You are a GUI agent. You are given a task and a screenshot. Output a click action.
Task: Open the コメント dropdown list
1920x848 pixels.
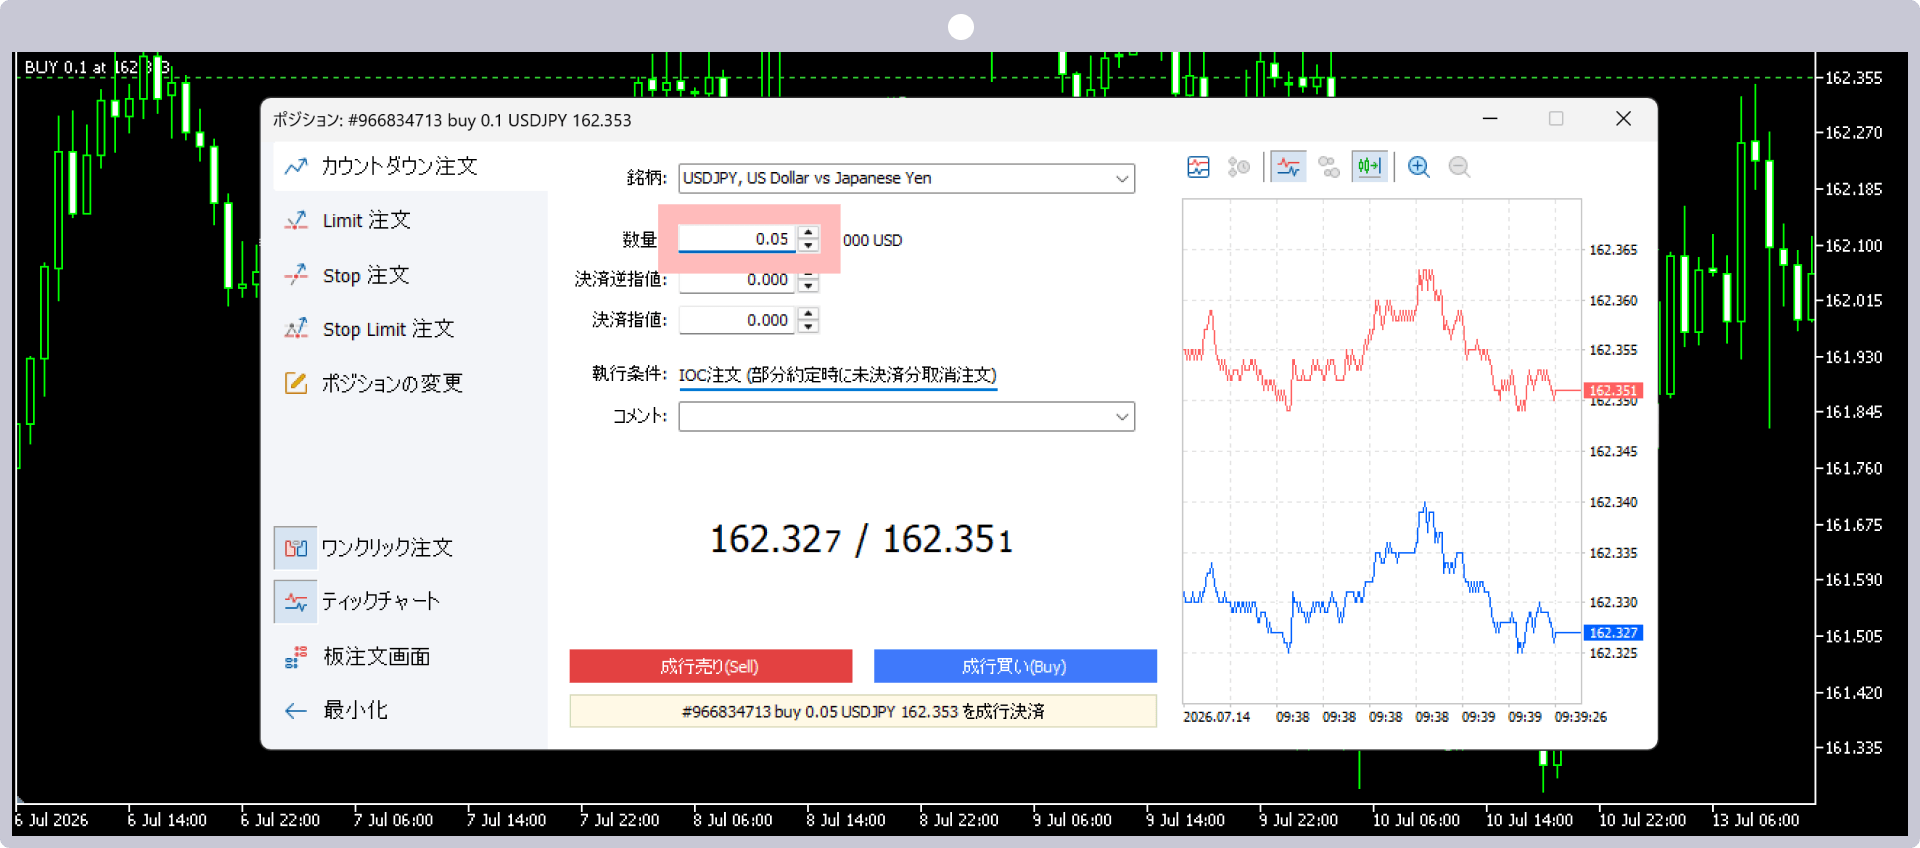907,416
